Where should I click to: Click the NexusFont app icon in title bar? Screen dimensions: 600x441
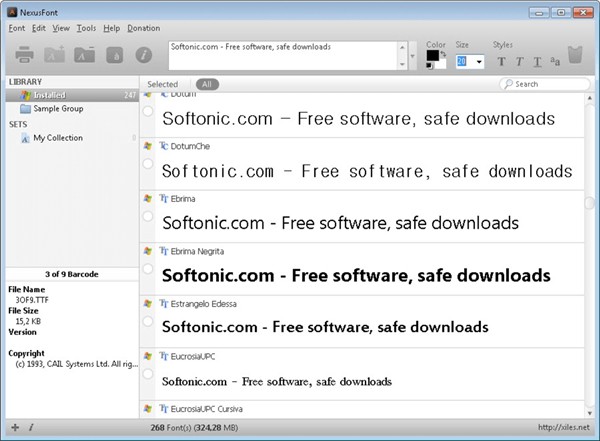(x=12, y=12)
